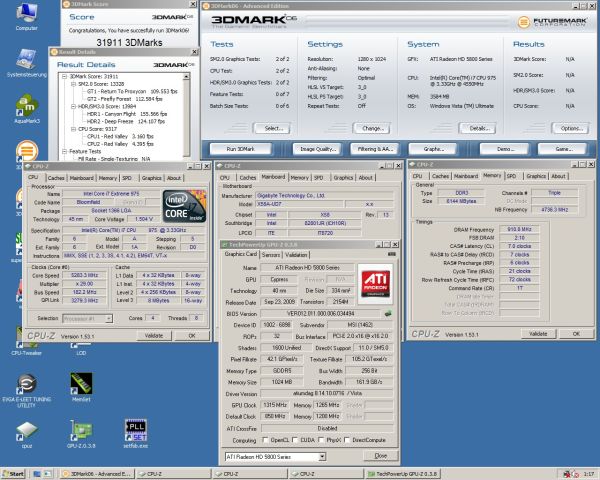Image resolution: width=600 pixels, height=480 pixels.
Task: Click the Close button in GPU-Z
Action: pyautogui.click(x=380, y=456)
